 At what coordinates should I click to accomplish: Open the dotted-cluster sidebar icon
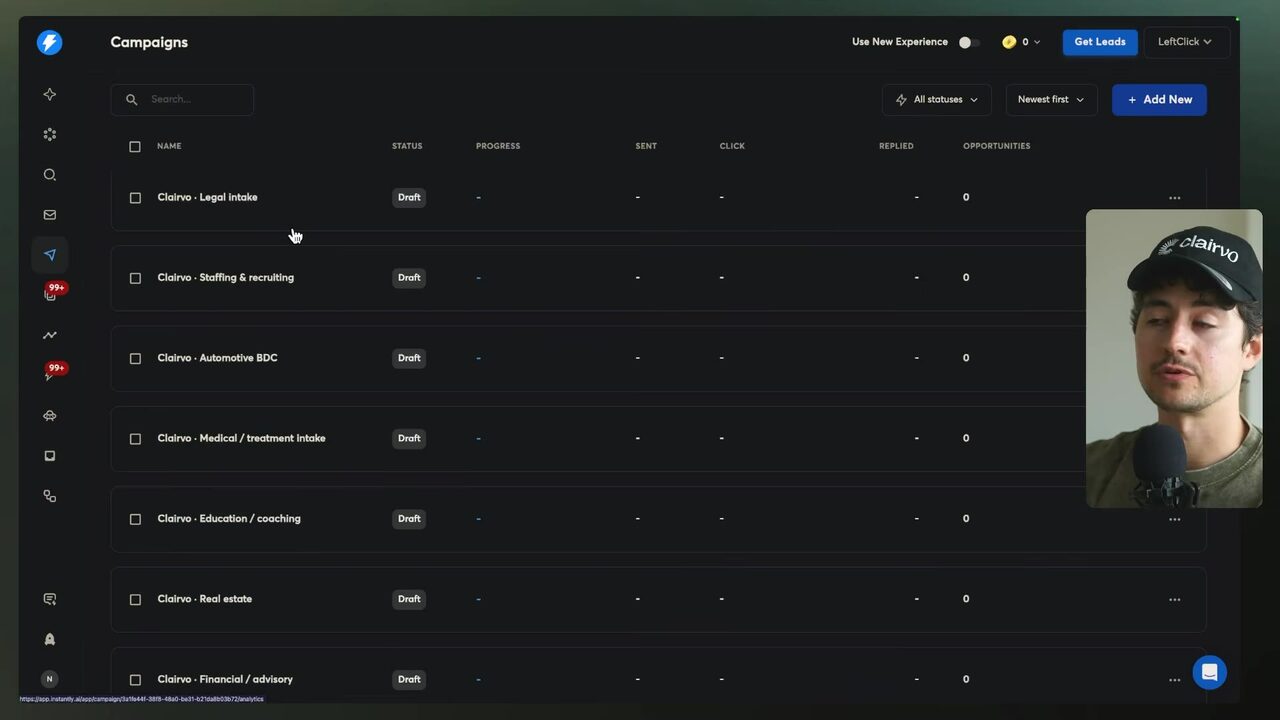[x=49, y=134]
